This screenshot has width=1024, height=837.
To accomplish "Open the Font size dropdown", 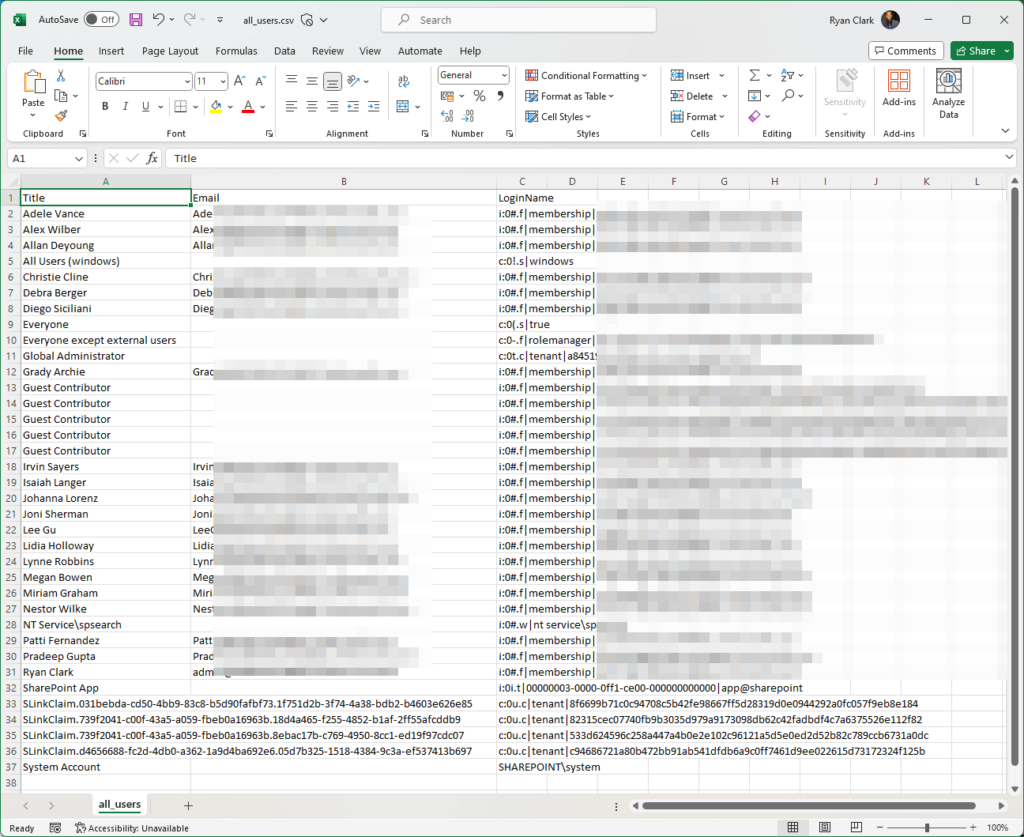I will coord(223,82).
